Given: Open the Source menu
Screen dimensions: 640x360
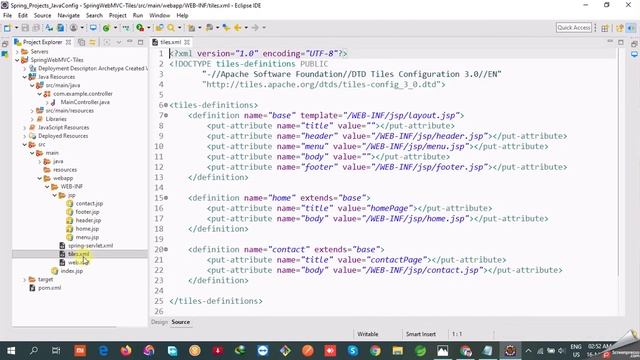Looking at the screenshot, I should coord(42,16).
